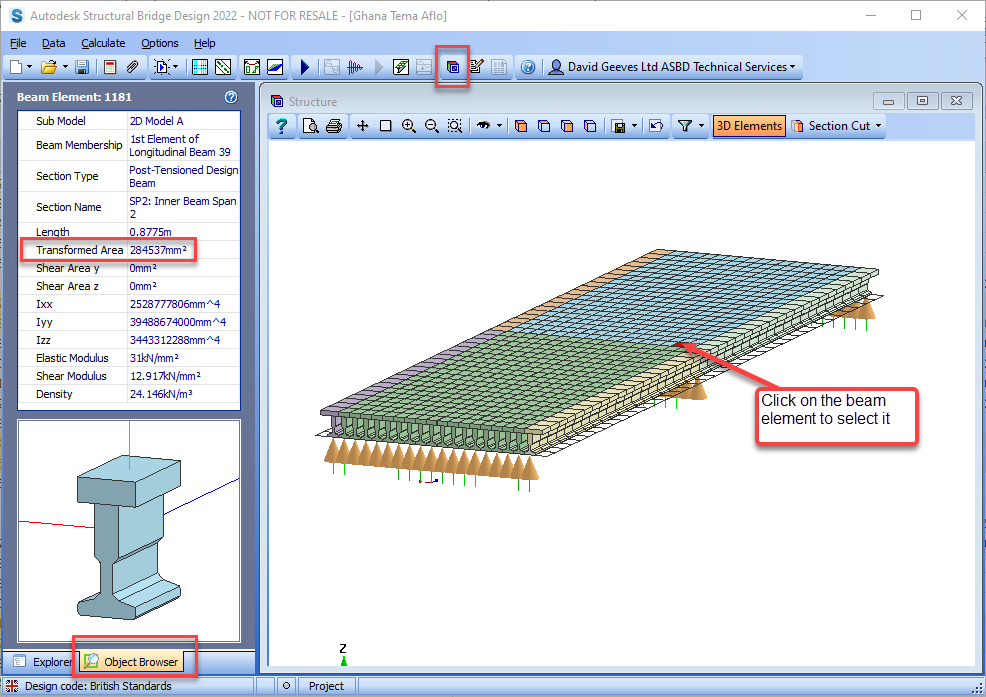Viewport: 986px width, 697px height.
Task: Click the Transformed Area value 284537mm²
Action: (x=158, y=250)
